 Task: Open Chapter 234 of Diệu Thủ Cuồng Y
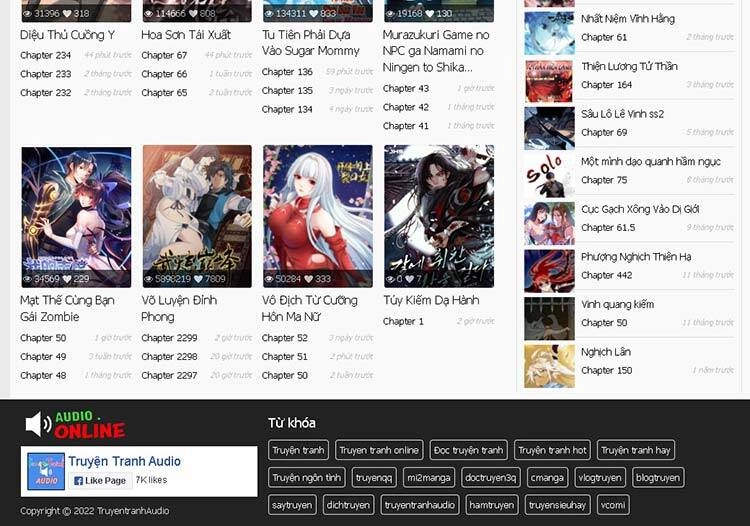click(x=45, y=55)
